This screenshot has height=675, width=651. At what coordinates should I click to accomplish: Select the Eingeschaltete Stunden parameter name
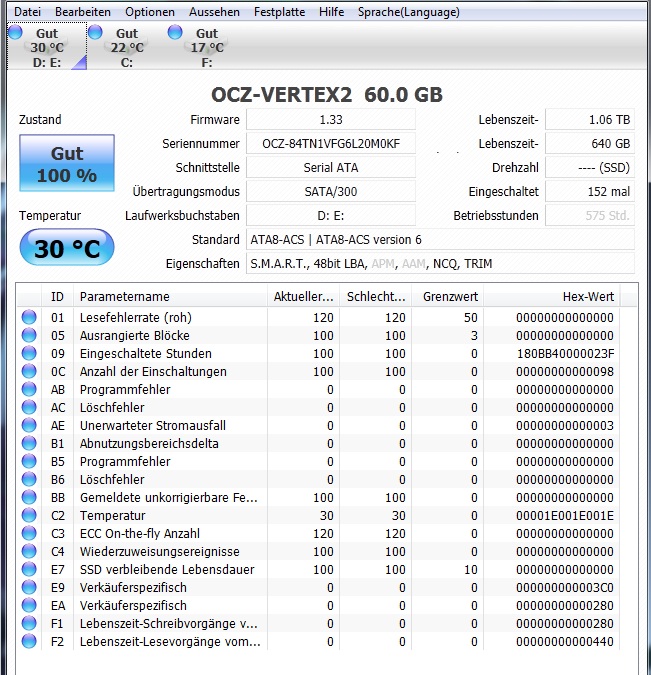click(x=146, y=353)
